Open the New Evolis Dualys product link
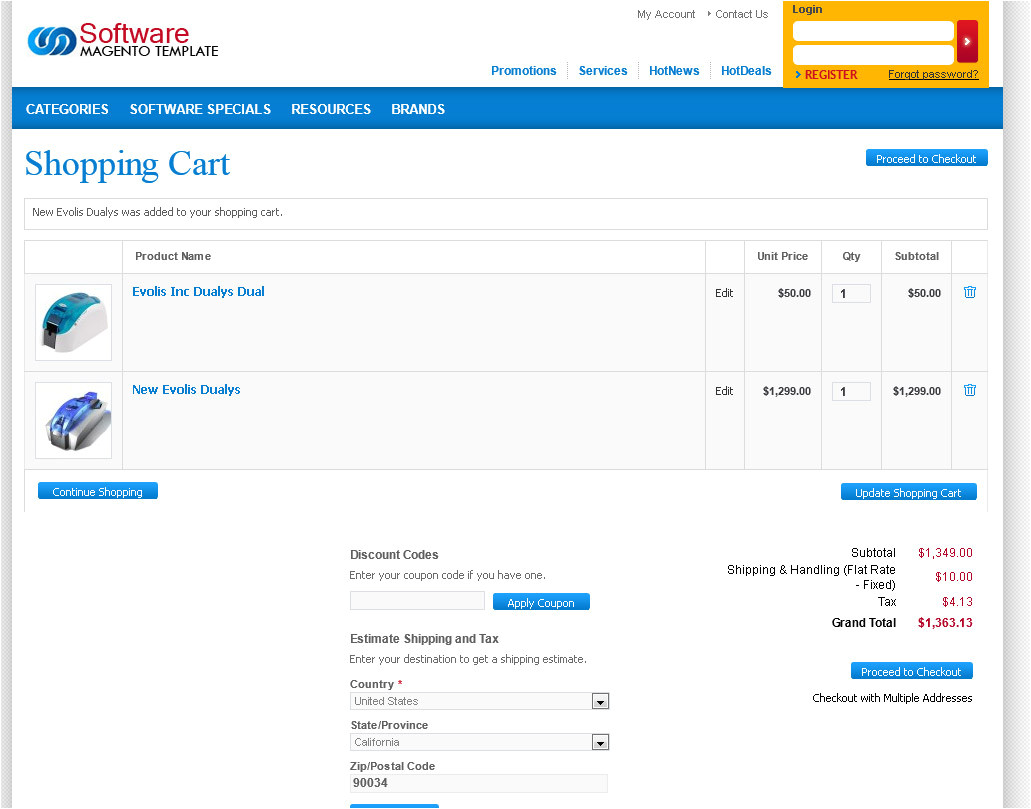The height and width of the screenshot is (809, 1031). (186, 389)
